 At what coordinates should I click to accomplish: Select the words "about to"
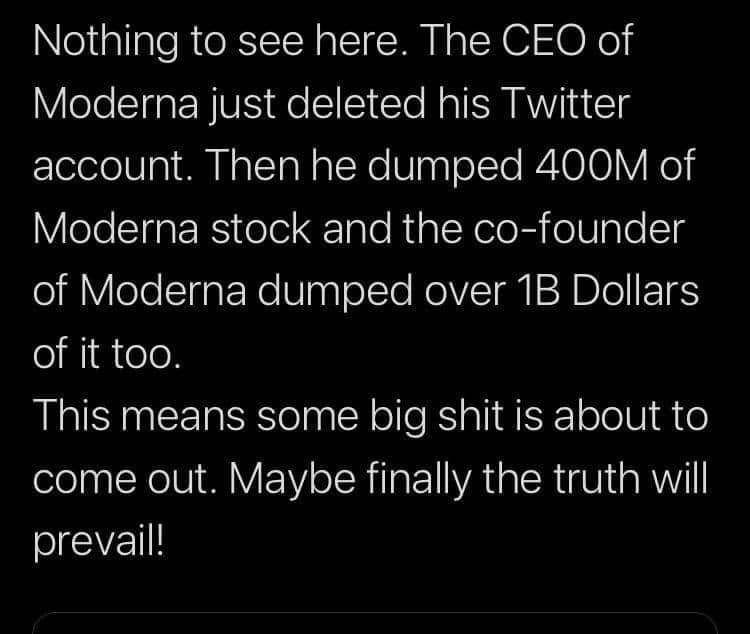pos(630,416)
